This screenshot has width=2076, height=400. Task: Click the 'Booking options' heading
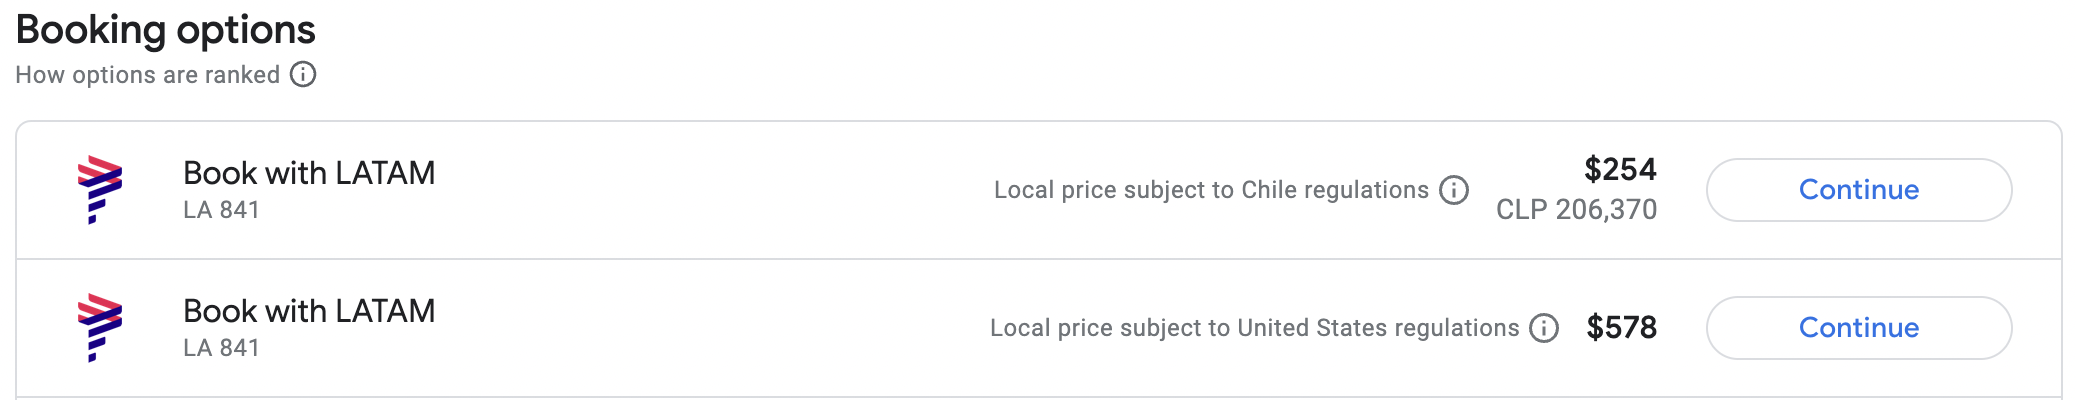click(x=166, y=30)
